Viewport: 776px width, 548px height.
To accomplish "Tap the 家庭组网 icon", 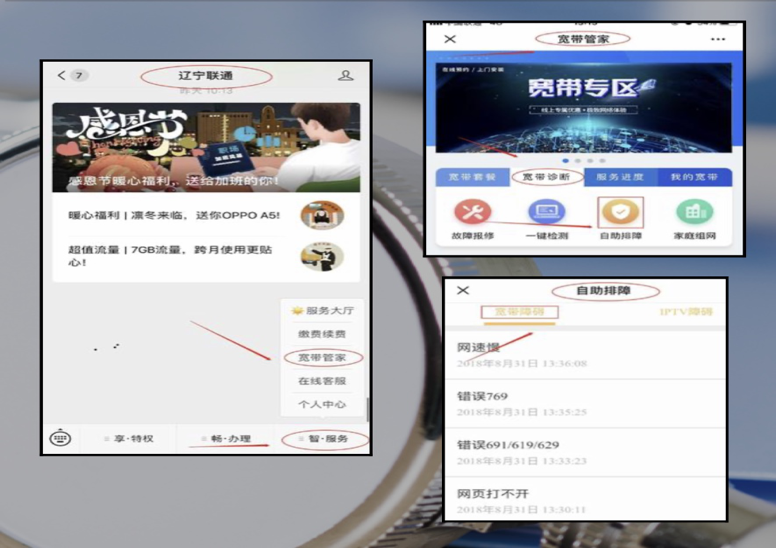I will coord(694,211).
